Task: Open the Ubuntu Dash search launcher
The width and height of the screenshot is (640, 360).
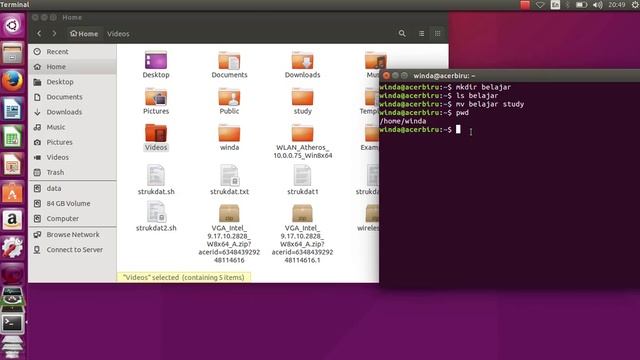Action: pyautogui.click(x=12, y=25)
